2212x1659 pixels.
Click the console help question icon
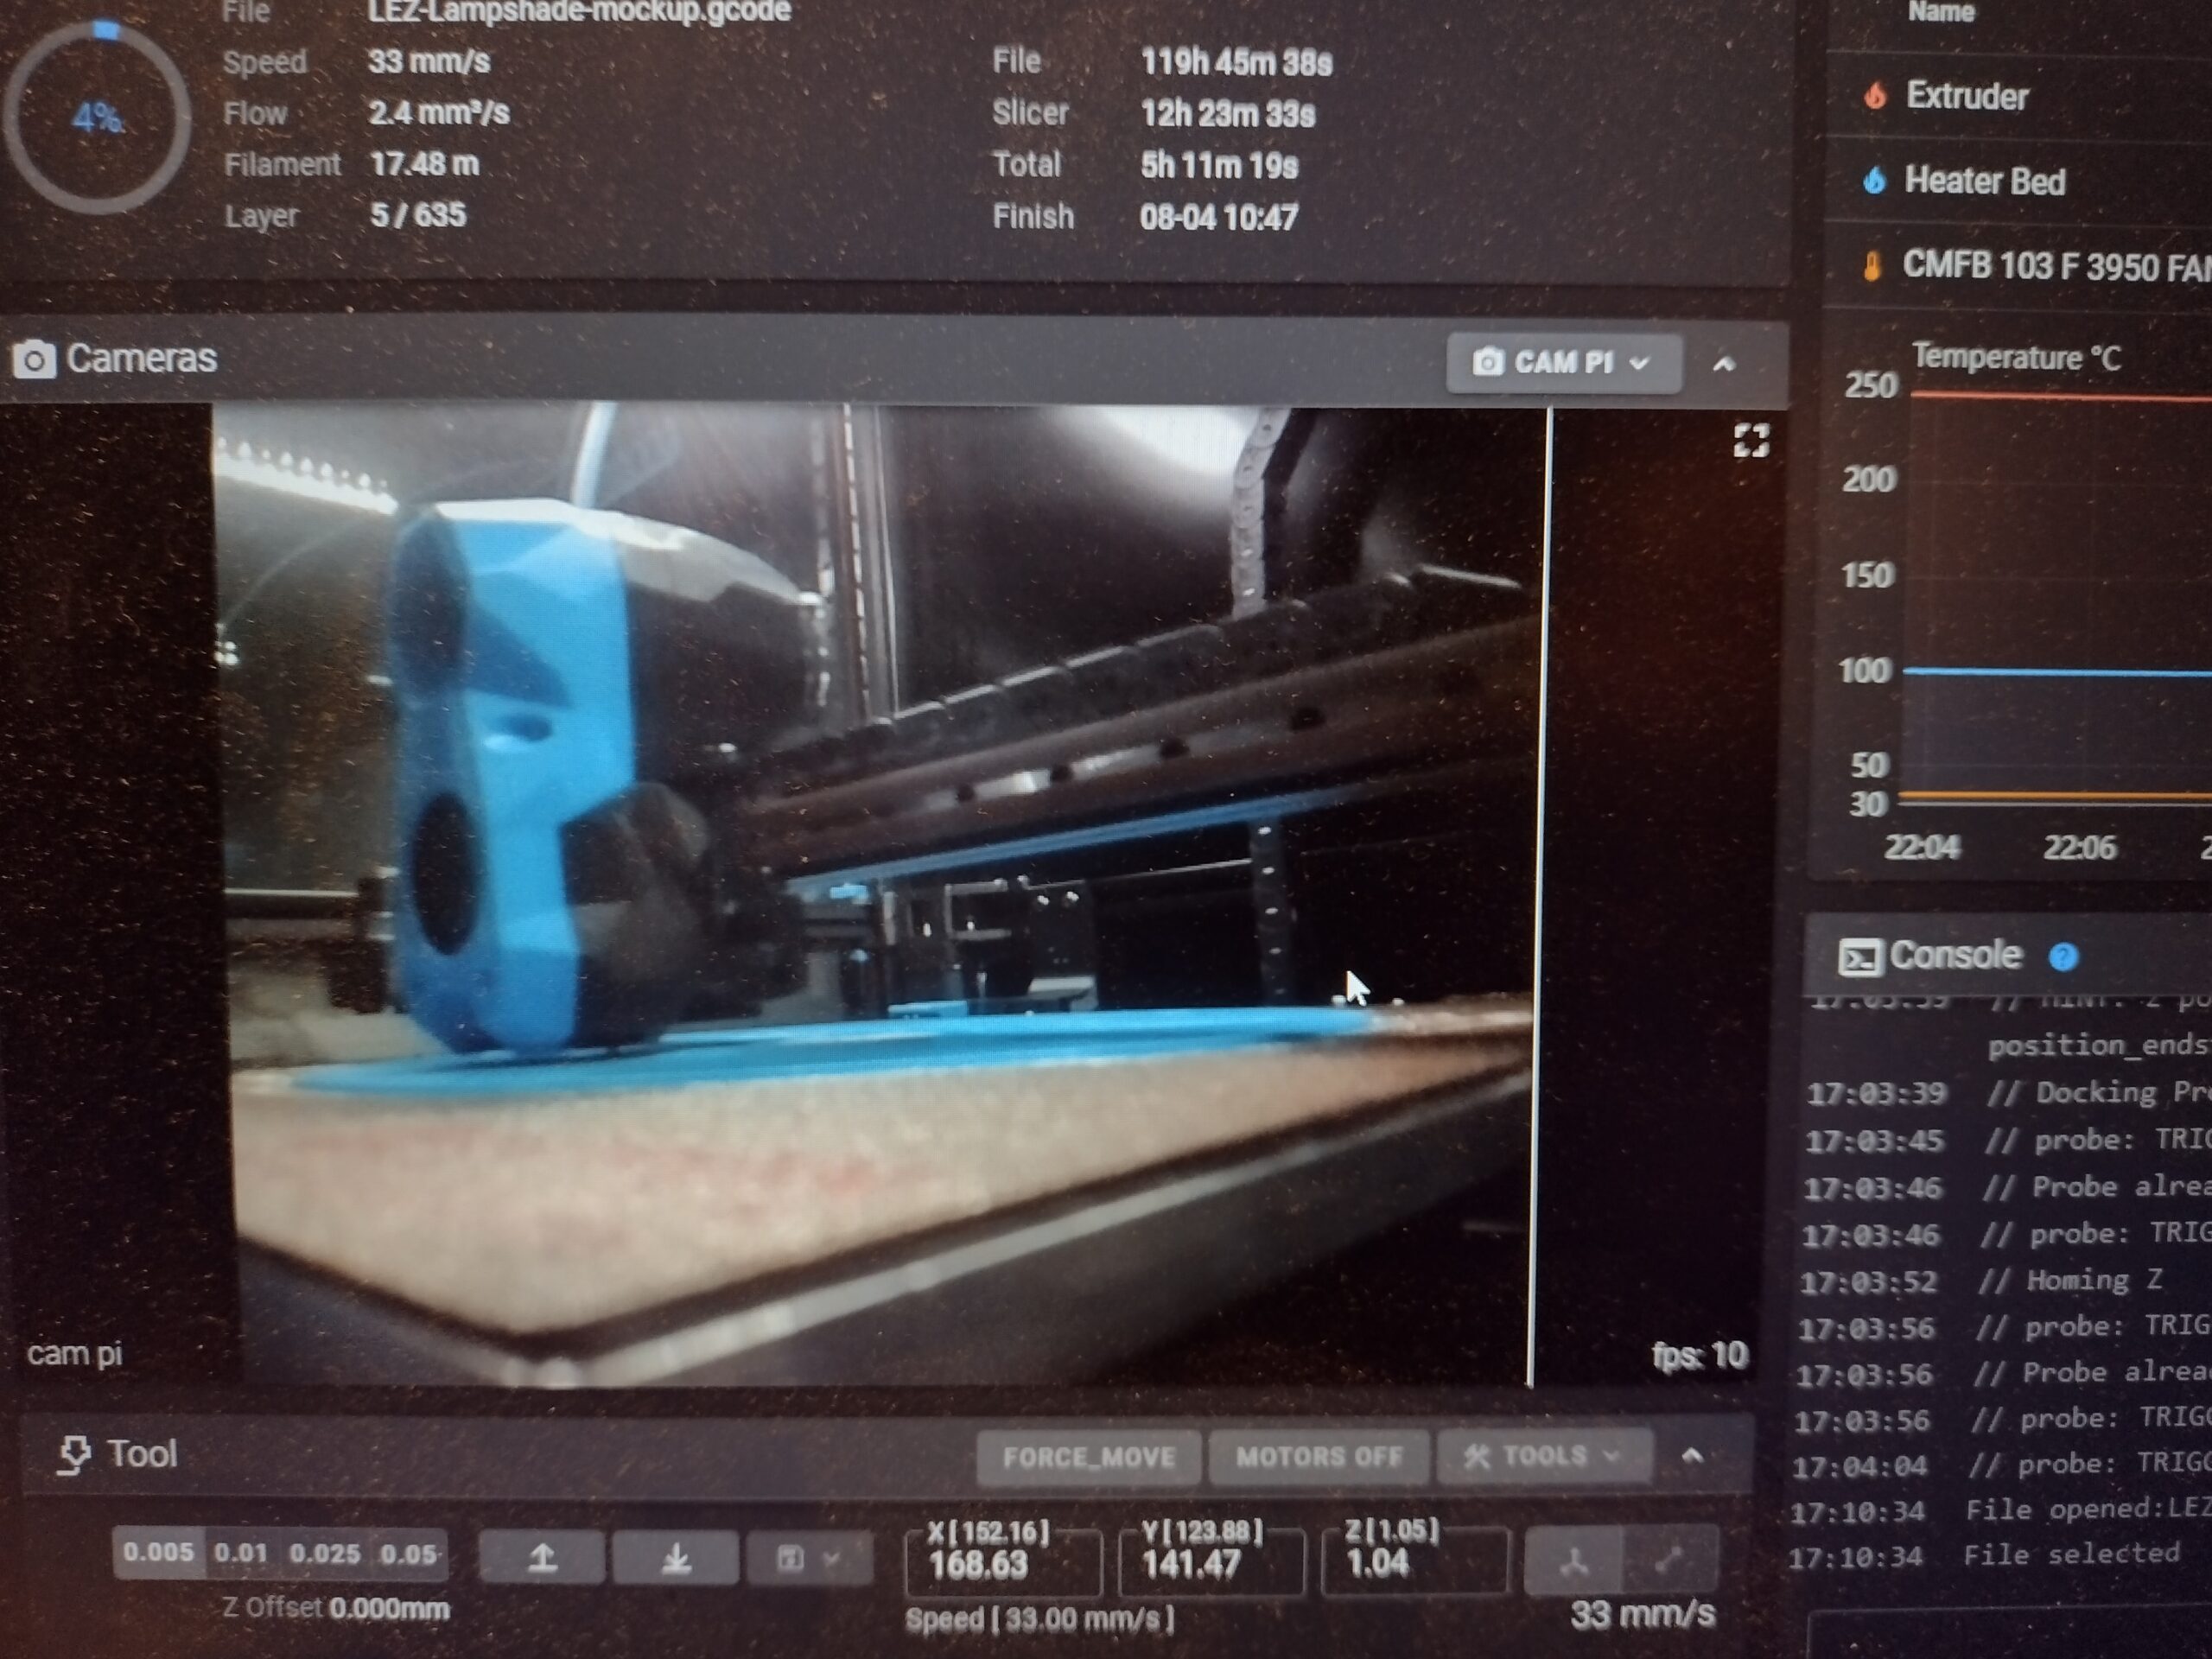(2063, 957)
